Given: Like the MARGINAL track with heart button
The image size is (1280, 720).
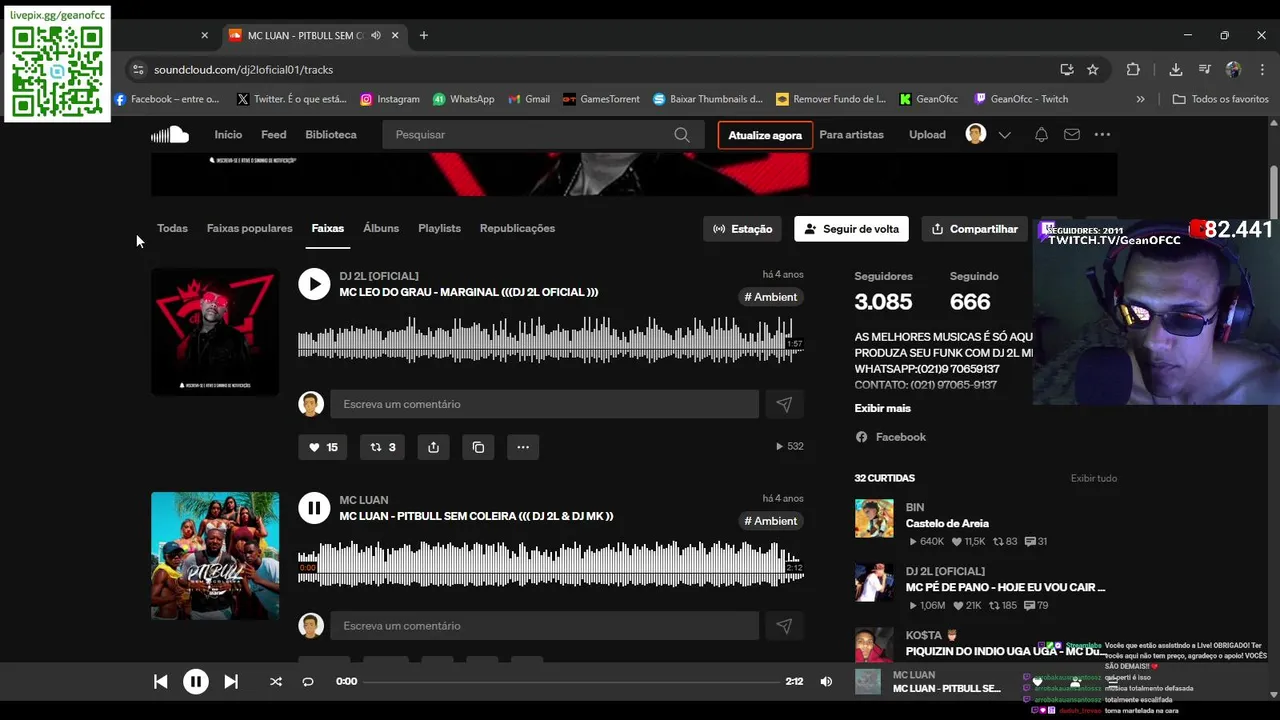Looking at the screenshot, I should (x=322, y=447).
